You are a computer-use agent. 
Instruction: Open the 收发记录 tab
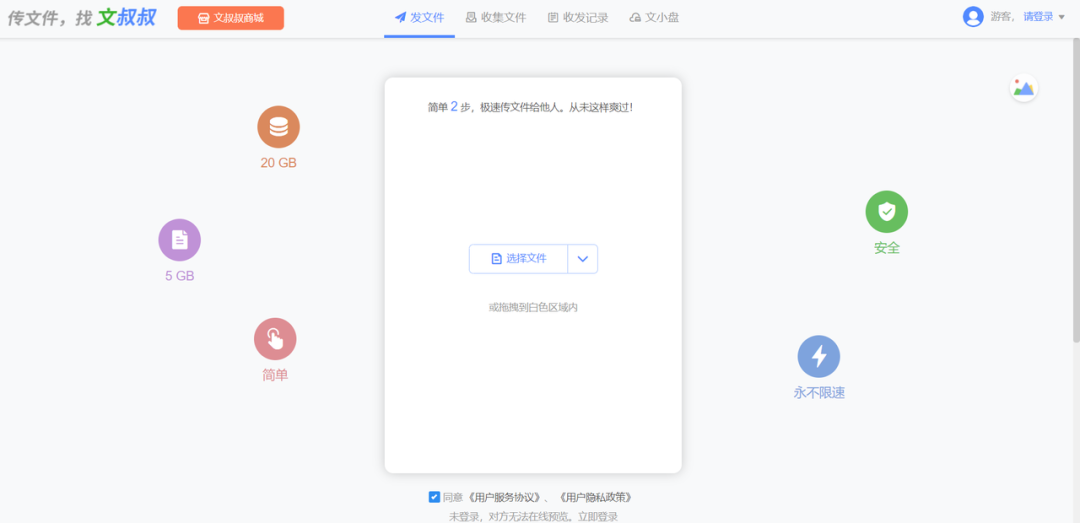click(578, 18)
